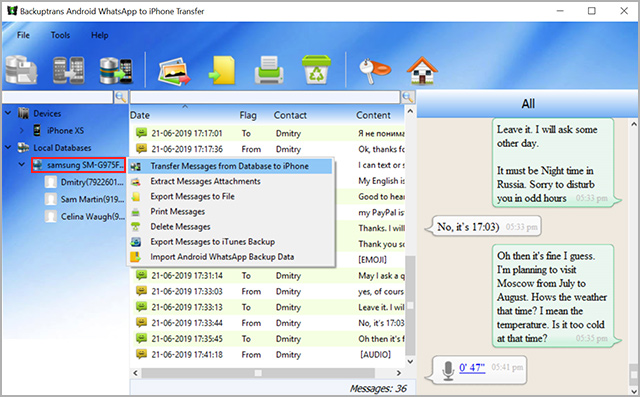This screenshot has height=397, width=640.
Task: Click up arrow of message list scrollbar
Action: (x=410, y=111)
